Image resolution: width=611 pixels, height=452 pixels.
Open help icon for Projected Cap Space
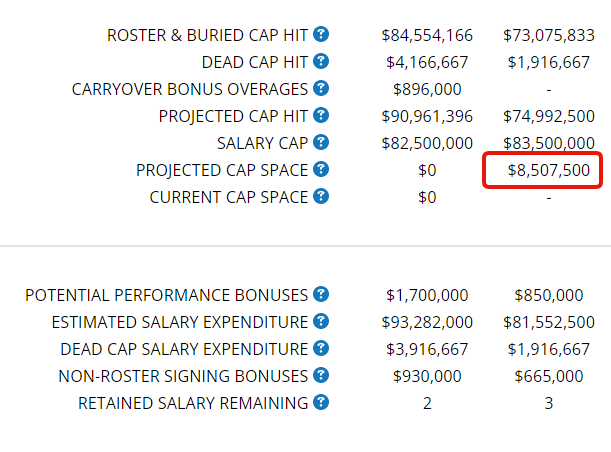(321, 169)
